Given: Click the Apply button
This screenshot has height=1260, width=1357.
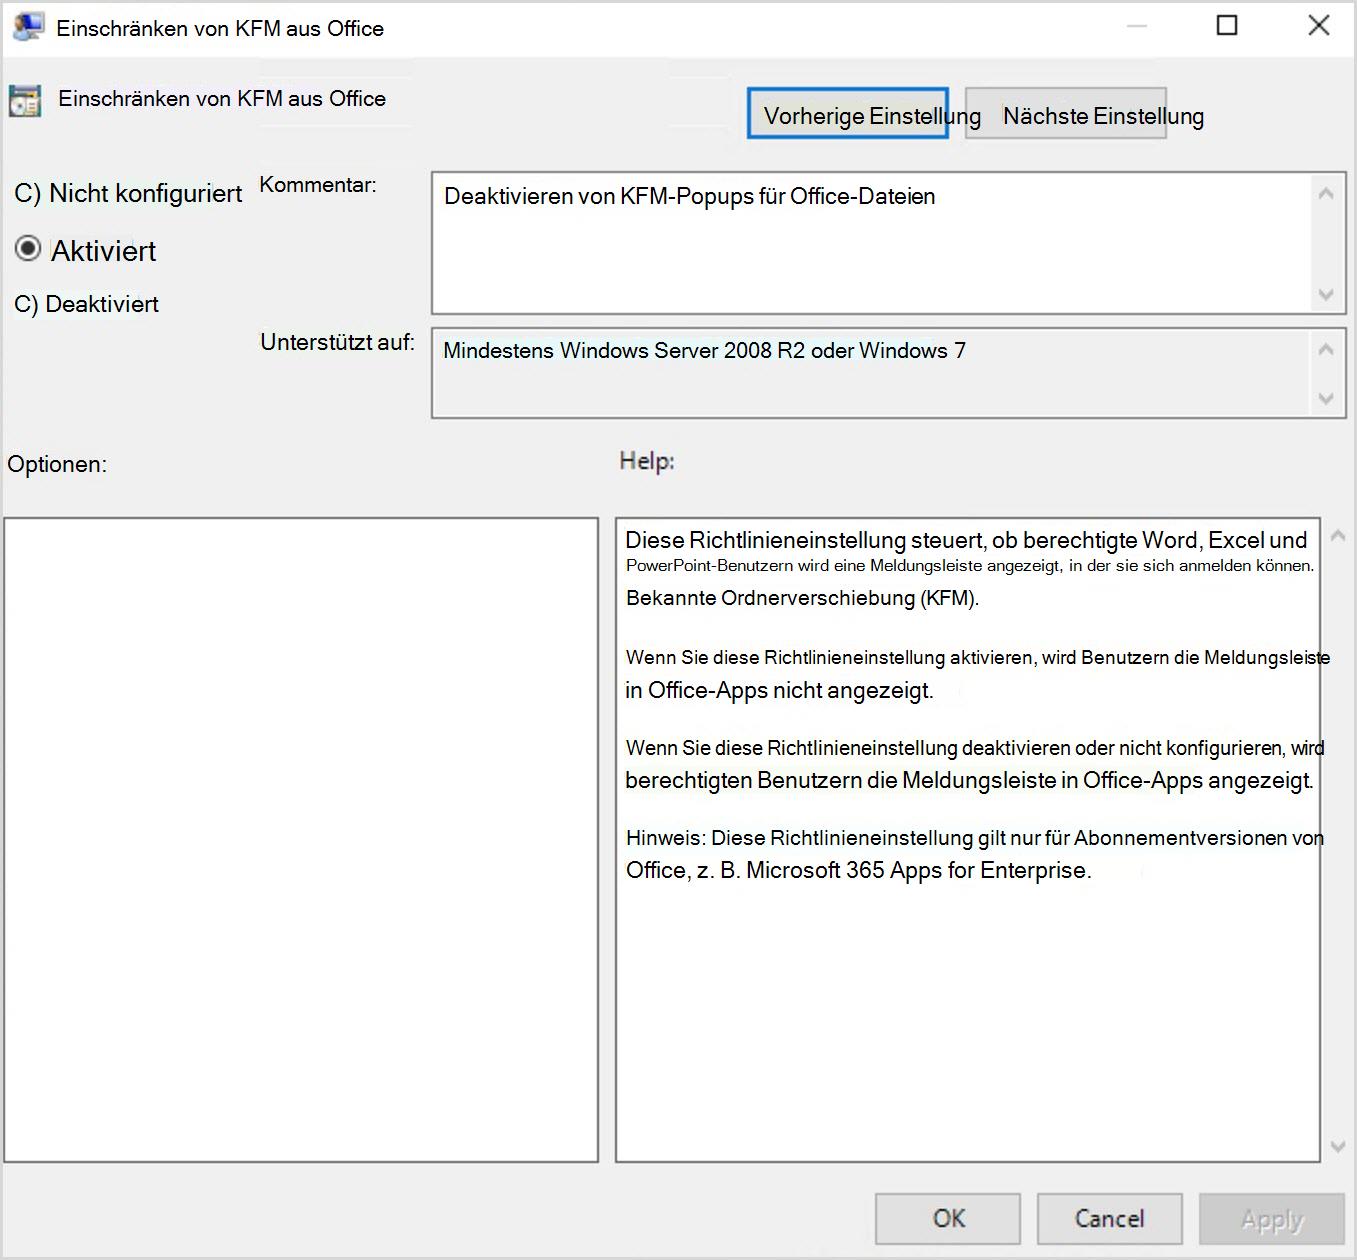Looking at the screenshot, I should tap(1272, 1219).
